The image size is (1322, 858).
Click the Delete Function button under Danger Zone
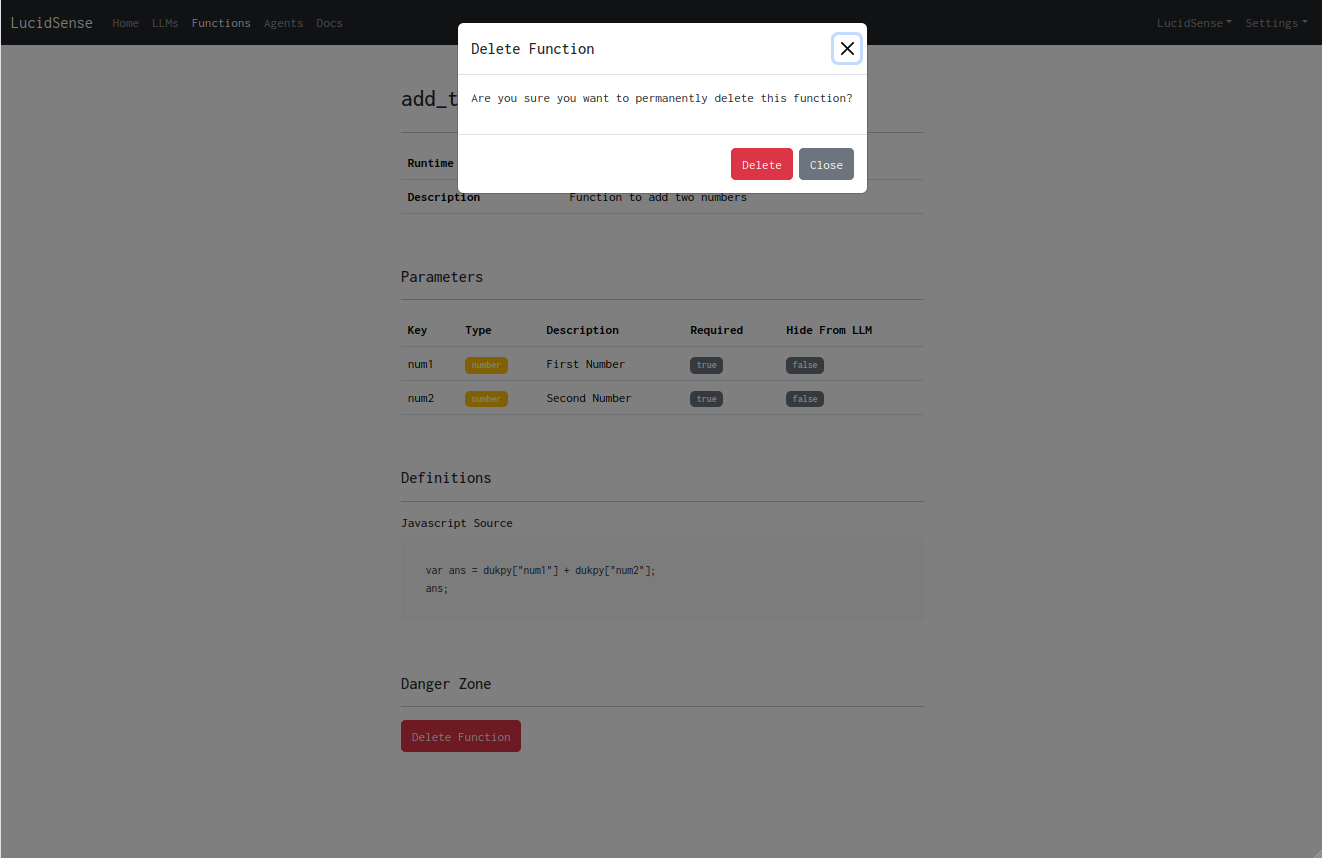tap(461, 737)
